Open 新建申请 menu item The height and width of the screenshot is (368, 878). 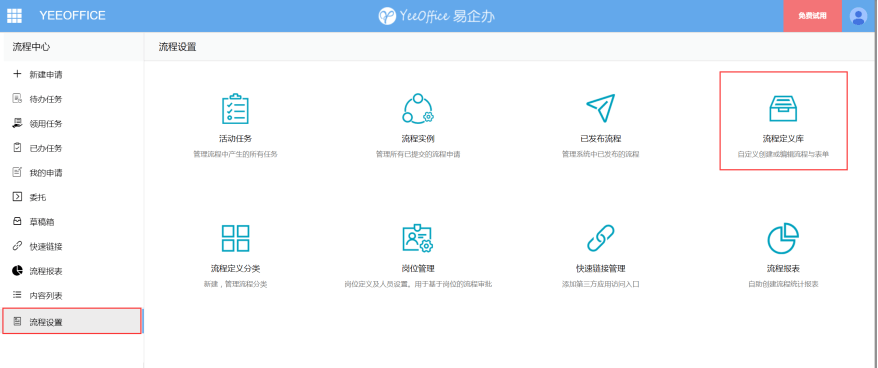(46, 74)
